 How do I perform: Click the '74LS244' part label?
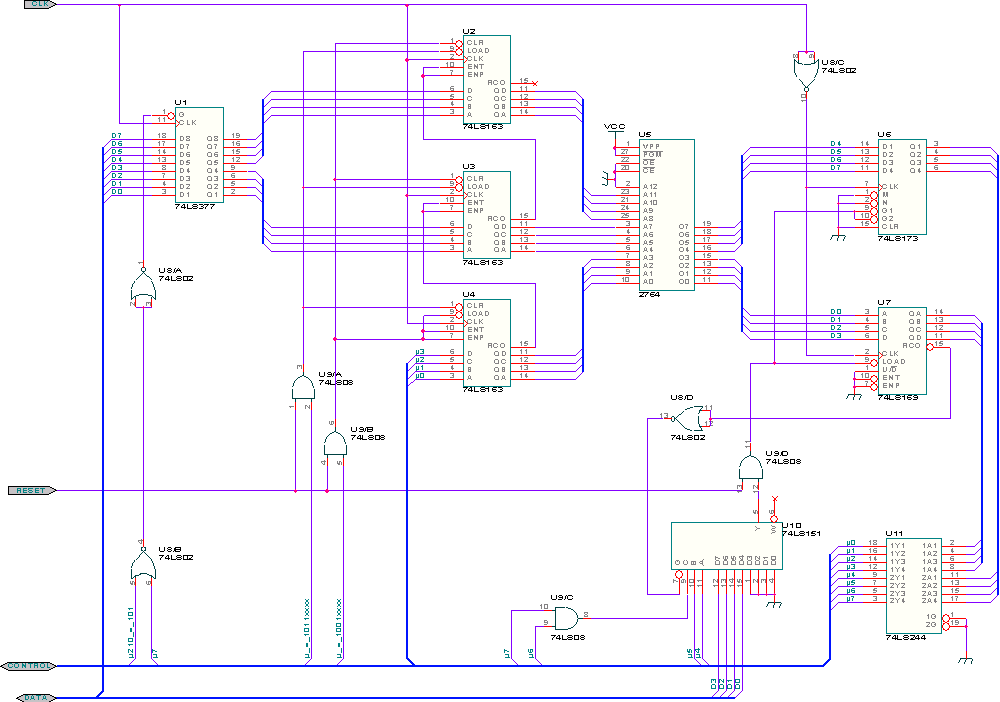906,637
